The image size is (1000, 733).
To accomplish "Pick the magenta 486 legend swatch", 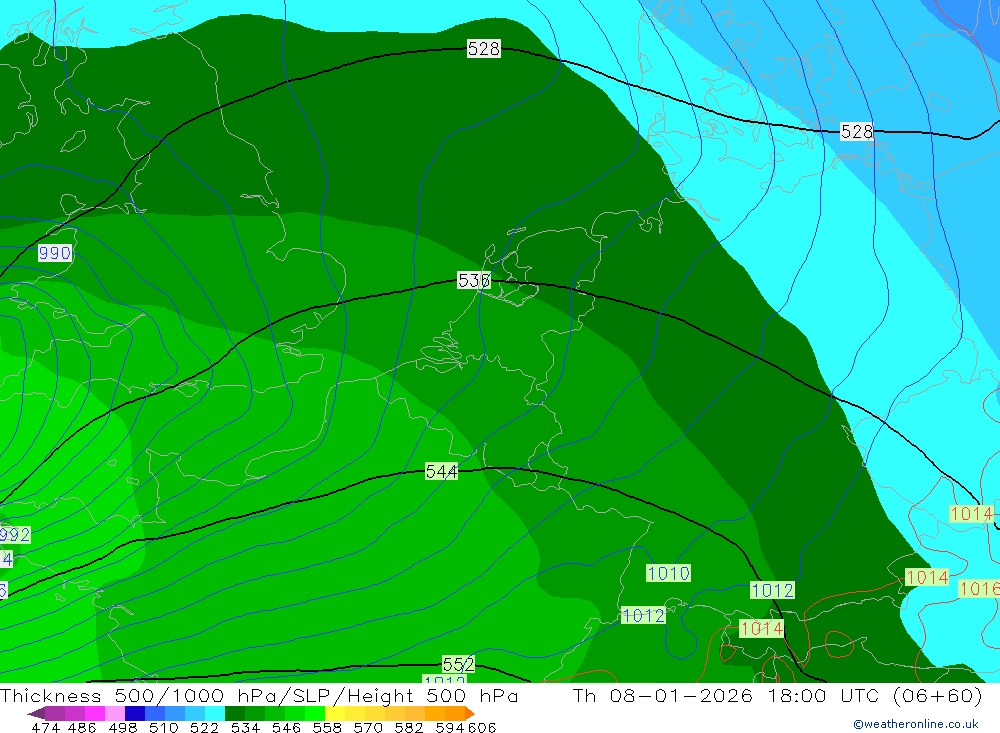I will click(90, 714).
